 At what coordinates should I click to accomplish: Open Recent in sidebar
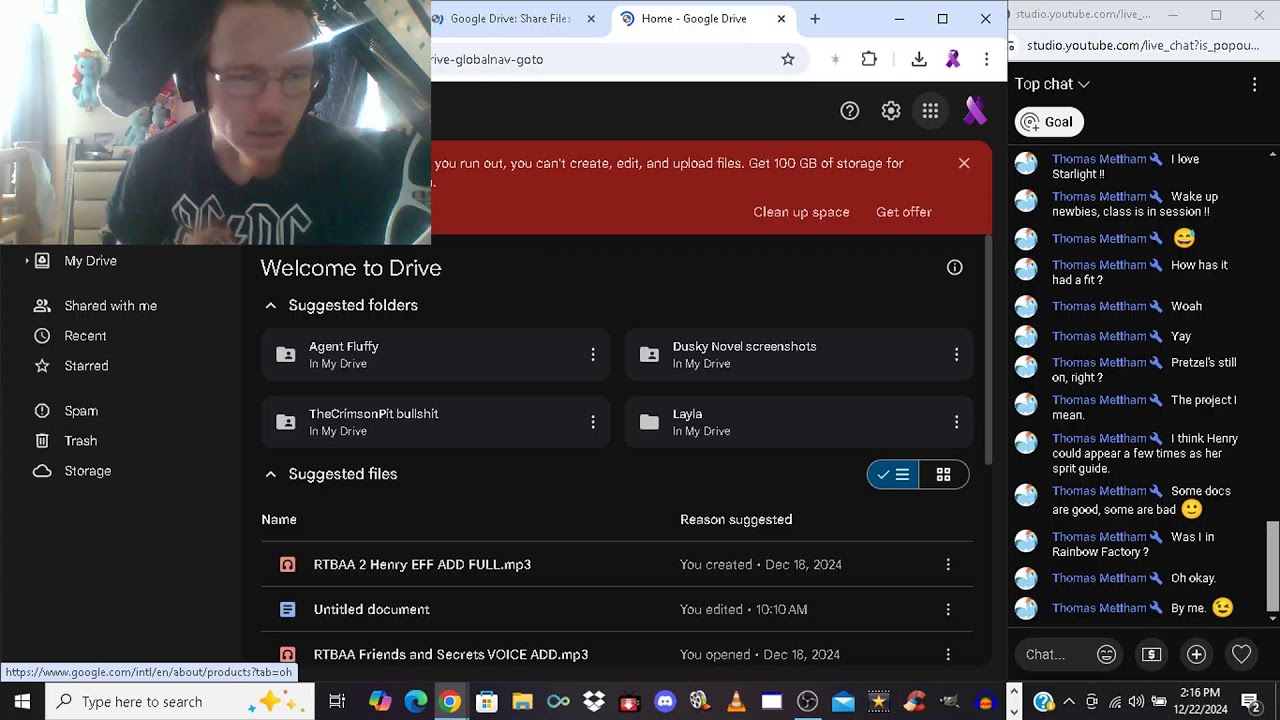tap(85, 336)
